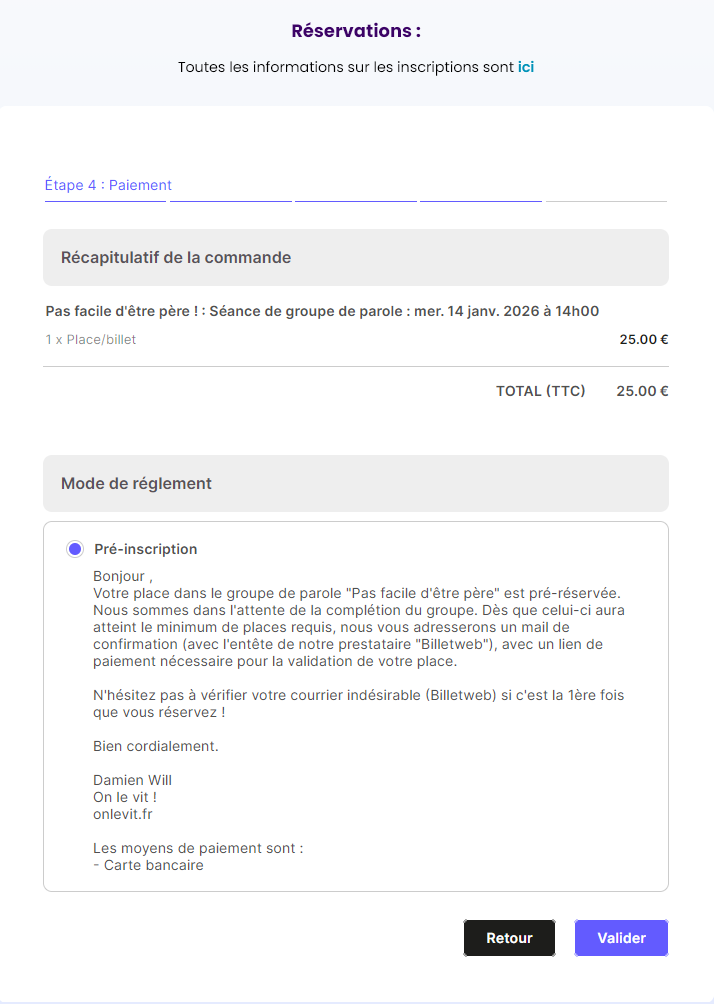This screenshot has height=1004, width=714.
Task: Go back with the Retour button
Action: (x=509, y=938)
